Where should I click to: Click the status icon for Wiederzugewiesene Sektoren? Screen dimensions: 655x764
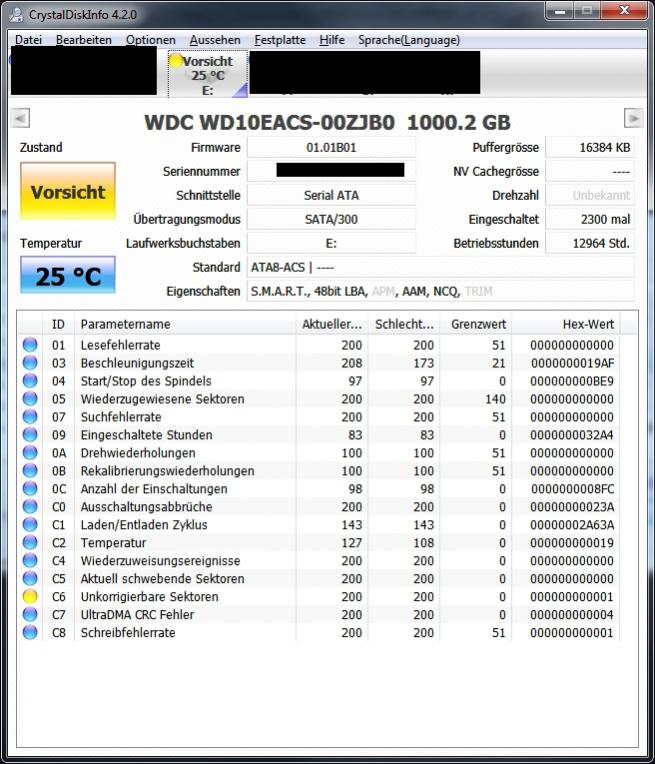pyautogui.click(x=30, y=399)
